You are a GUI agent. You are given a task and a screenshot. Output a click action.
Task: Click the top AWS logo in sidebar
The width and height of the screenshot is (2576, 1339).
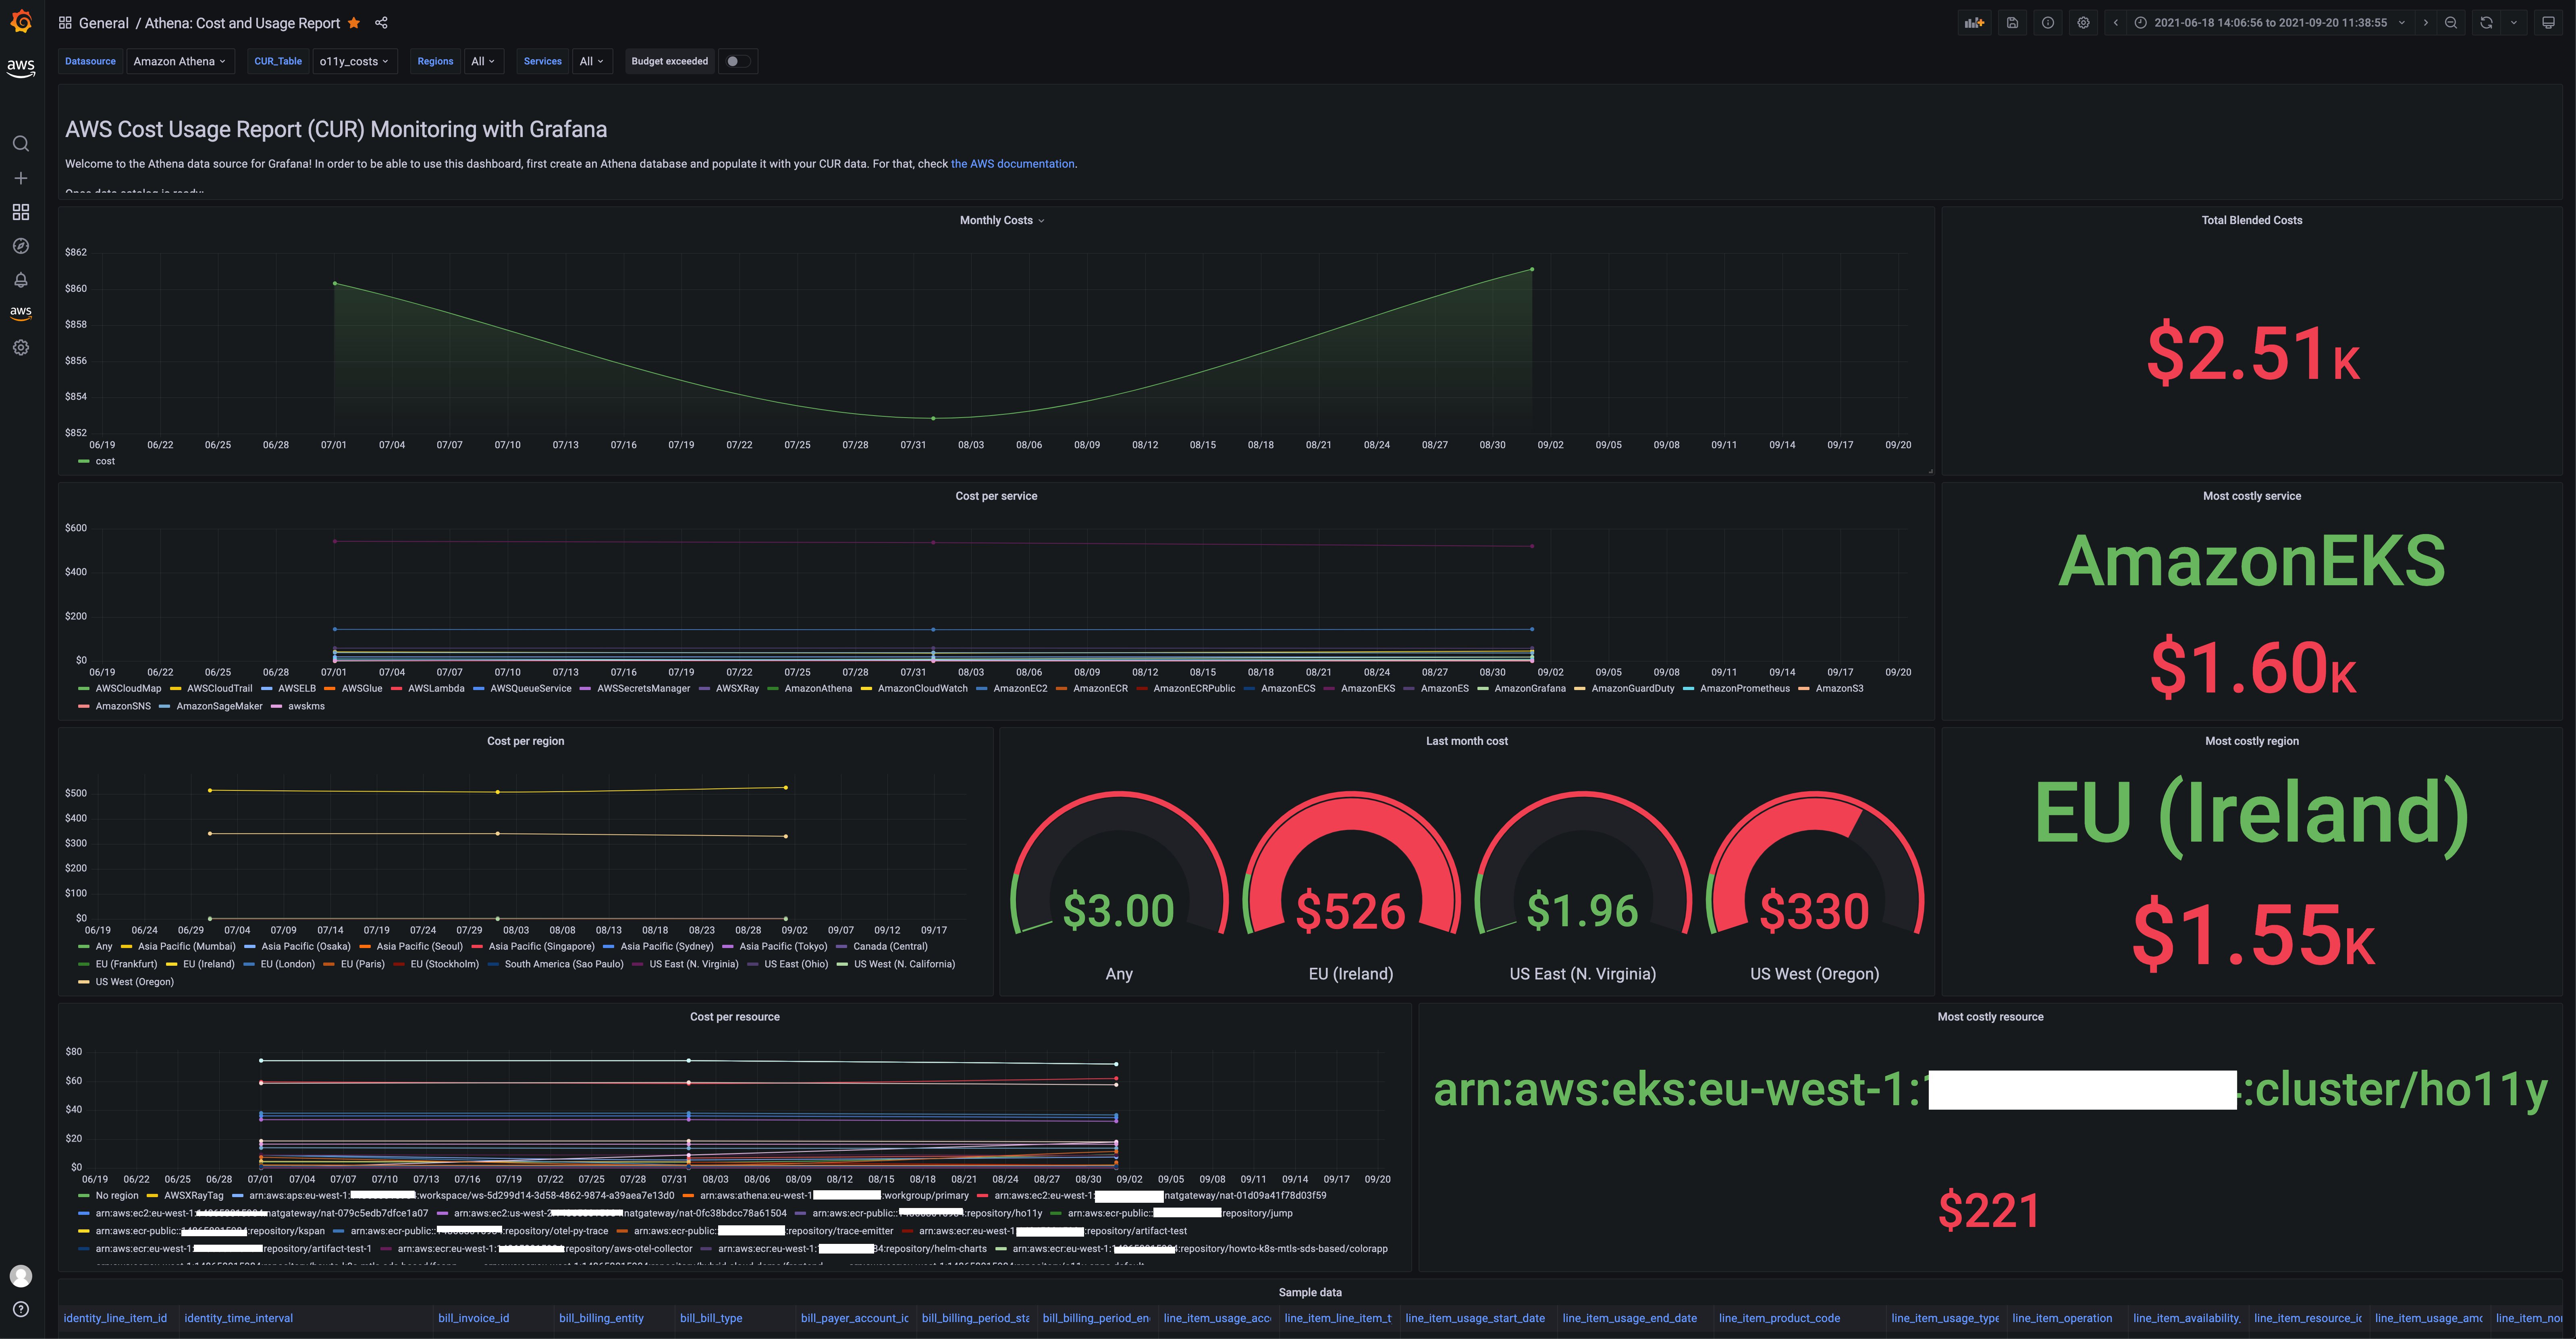click(21, 68)
